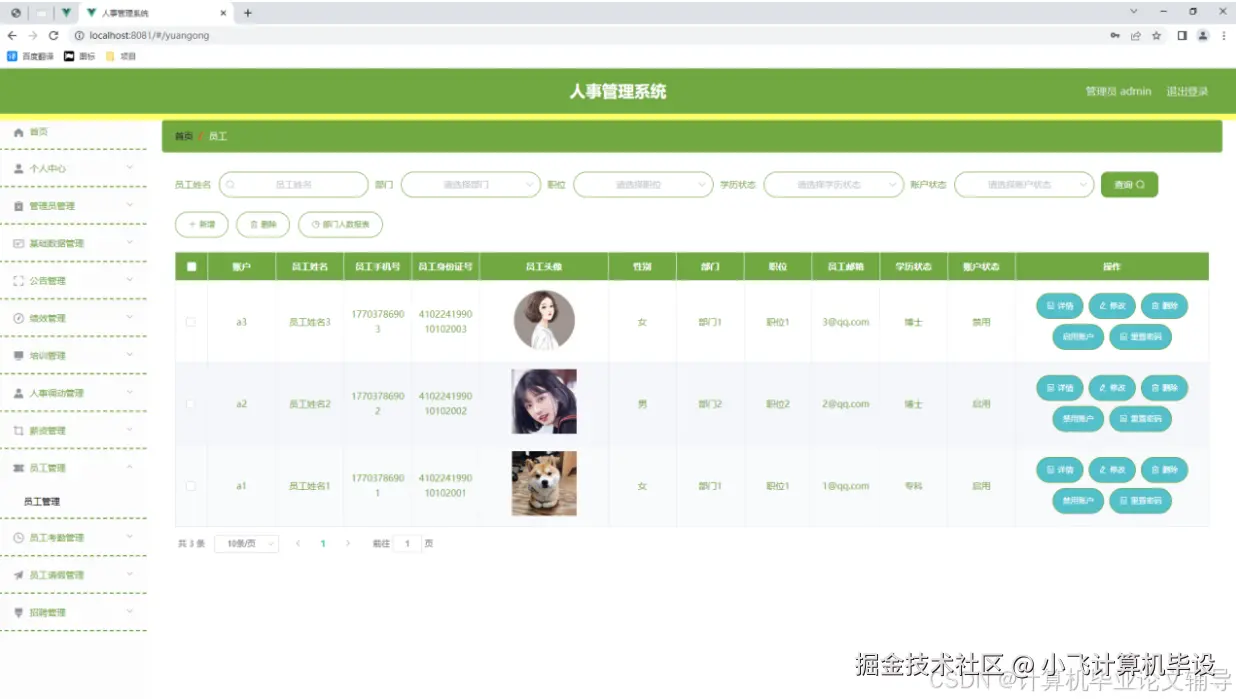Open the 部门 filter dropdown

click(470, 185)
